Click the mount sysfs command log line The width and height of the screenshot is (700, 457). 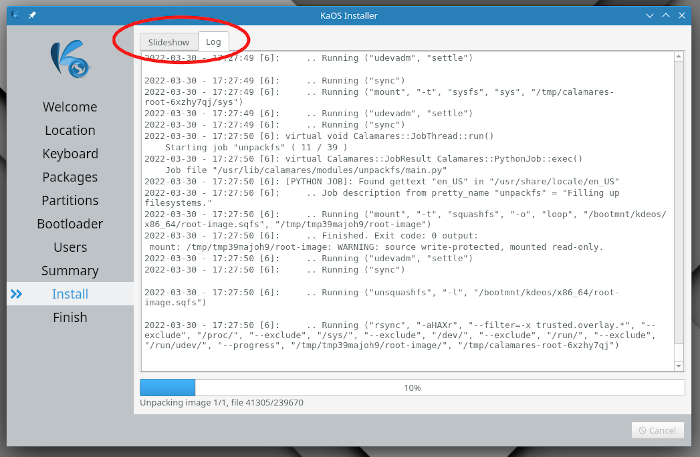(379, 97)
